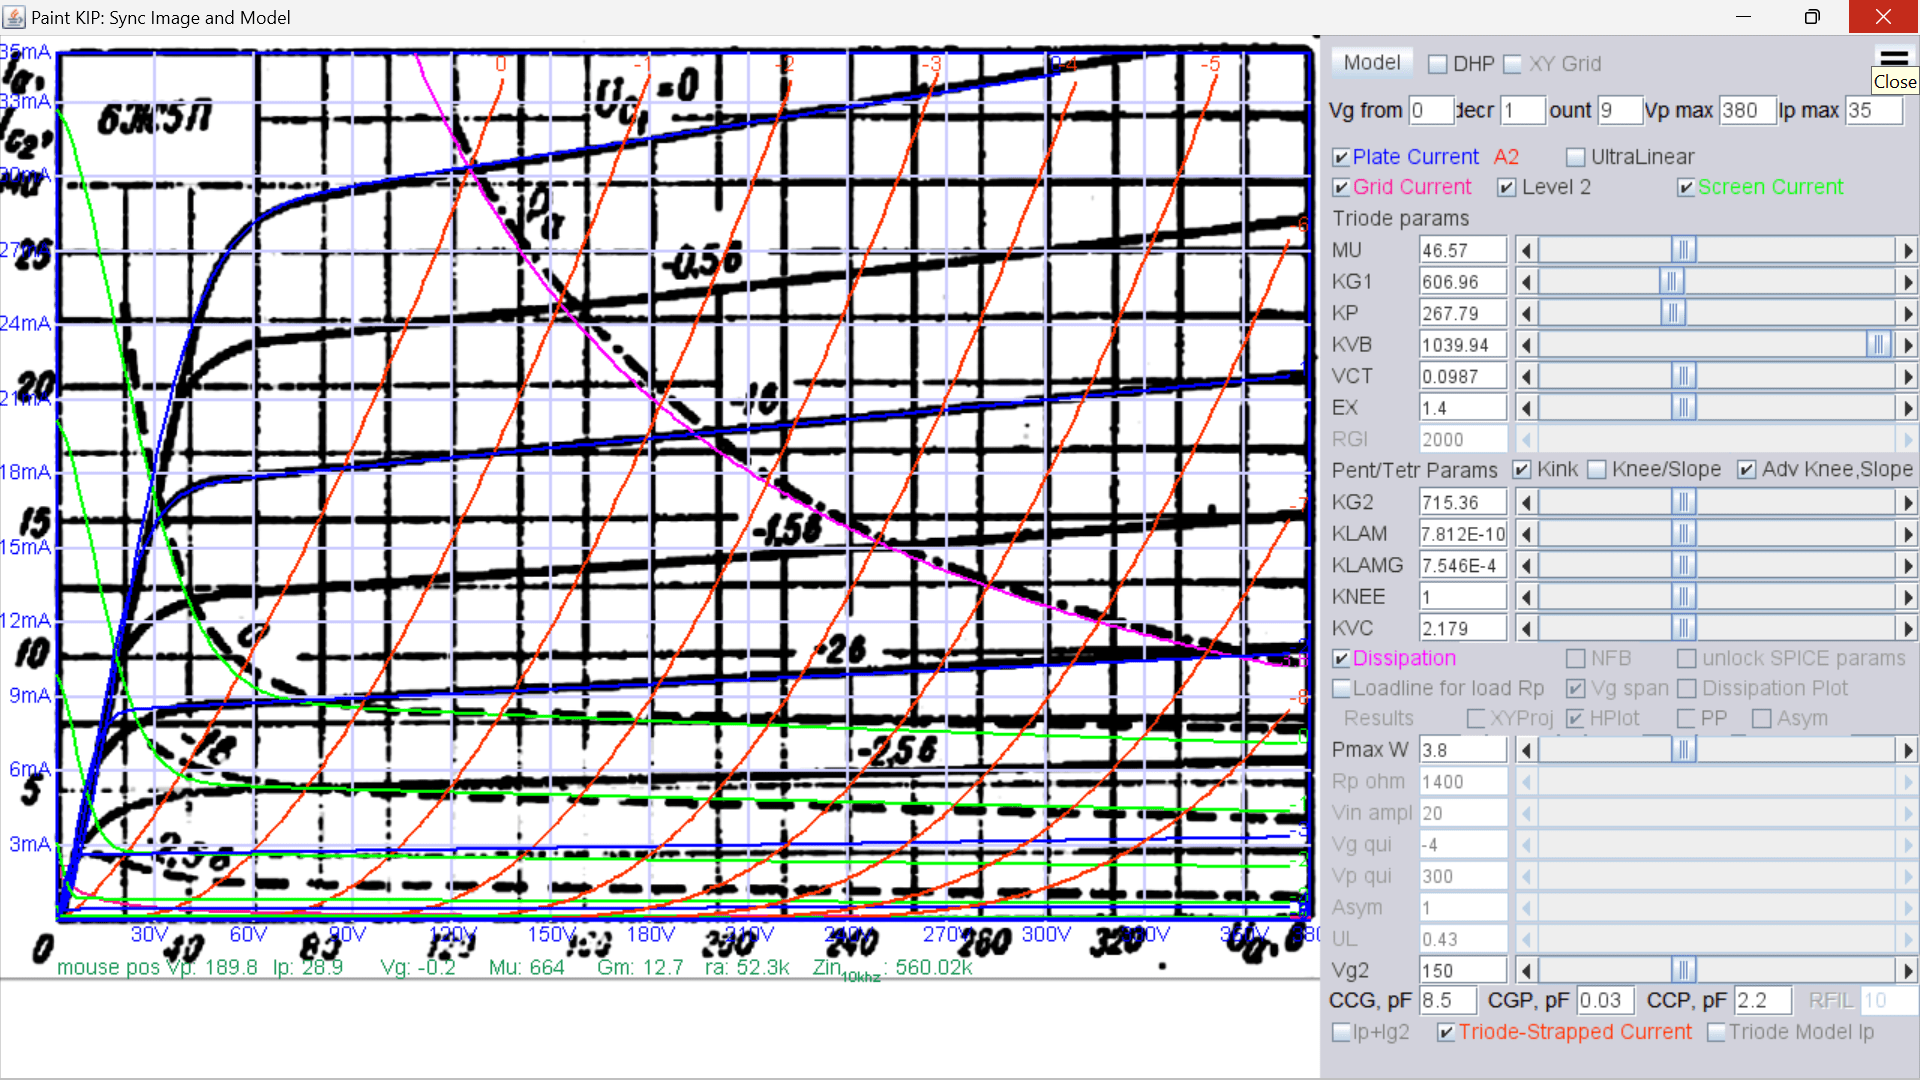
Task: Click the CGP pF input field
Action: tap(1605, 1001)
